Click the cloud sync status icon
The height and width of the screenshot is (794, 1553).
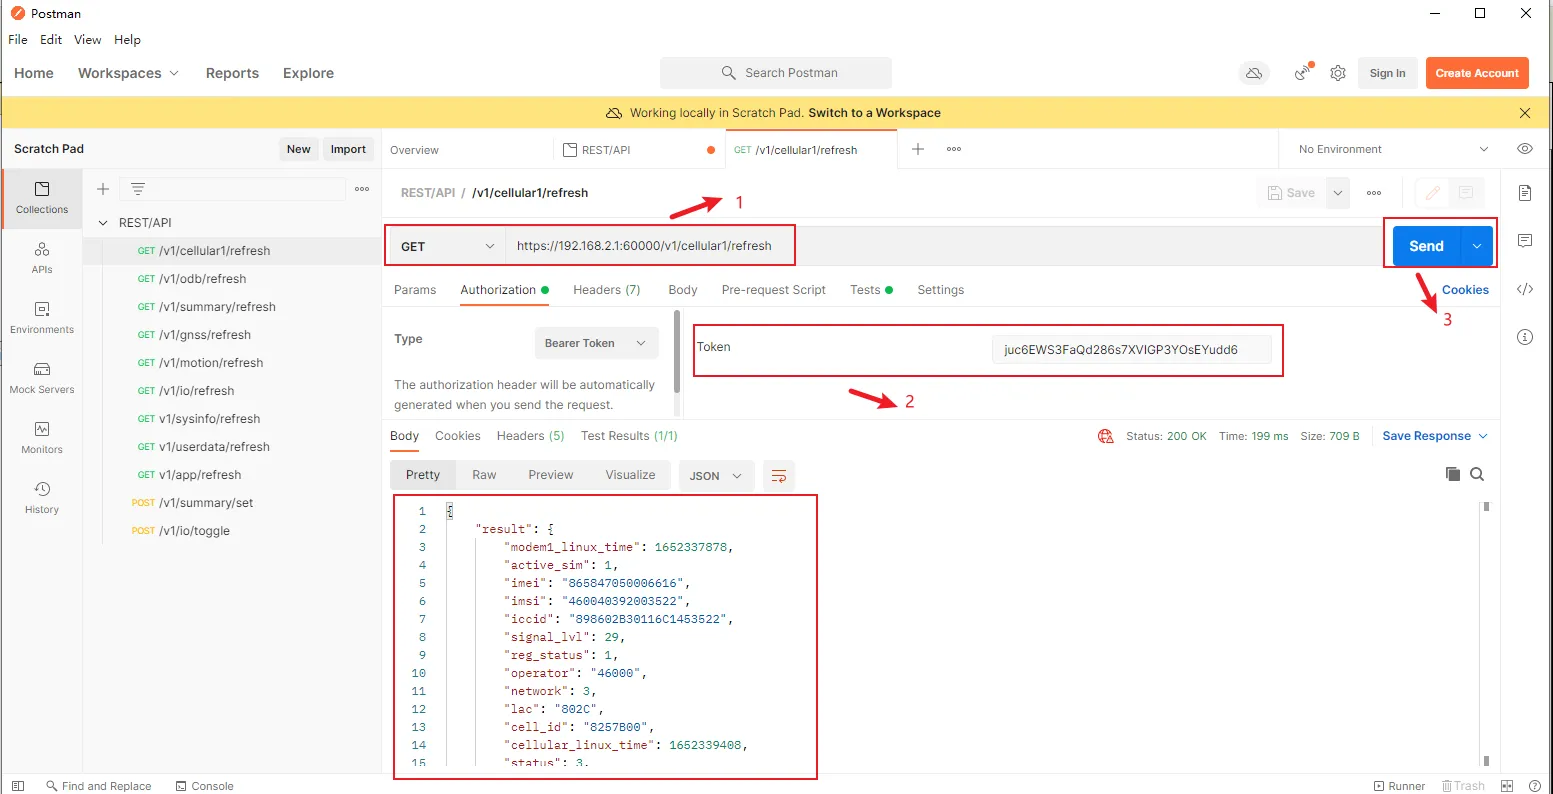[1253, 73]
